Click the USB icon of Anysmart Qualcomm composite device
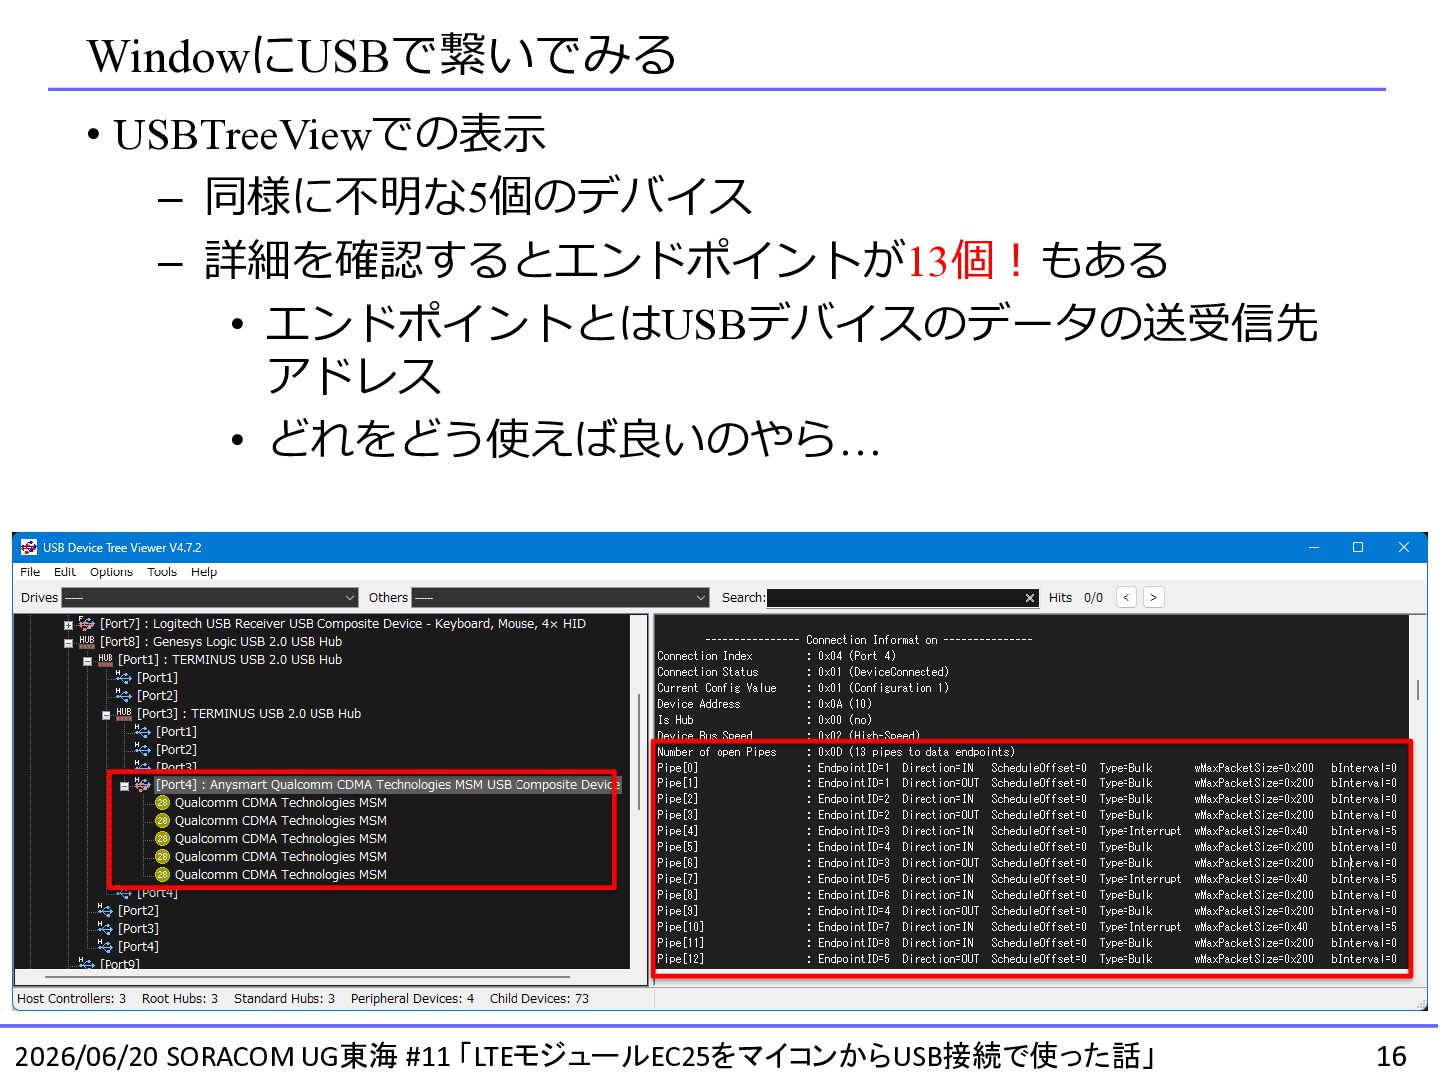Image resolution: width=1440 pixels, height=1080 pixels. click(x=142, y=785)
